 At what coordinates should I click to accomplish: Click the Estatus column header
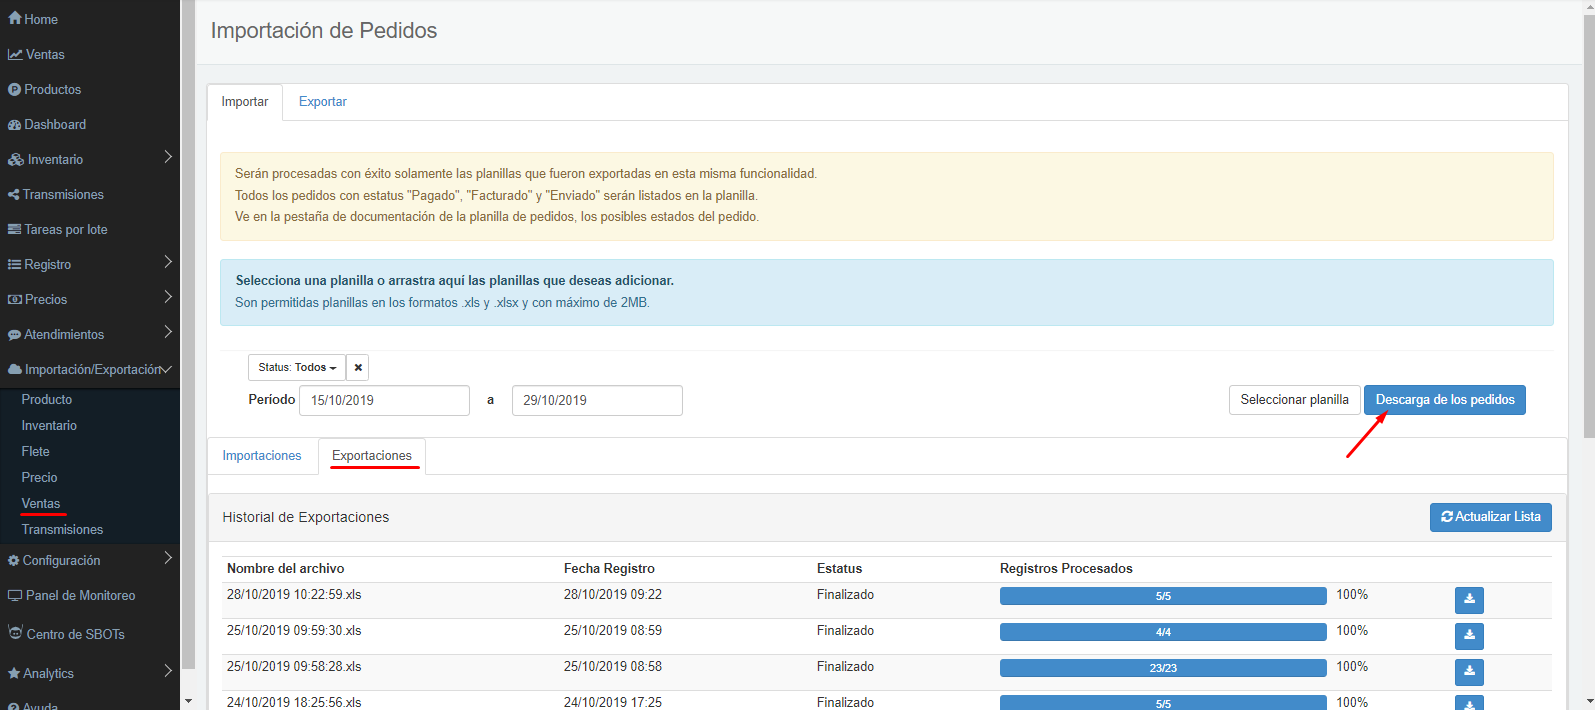[x=839, y=569]
